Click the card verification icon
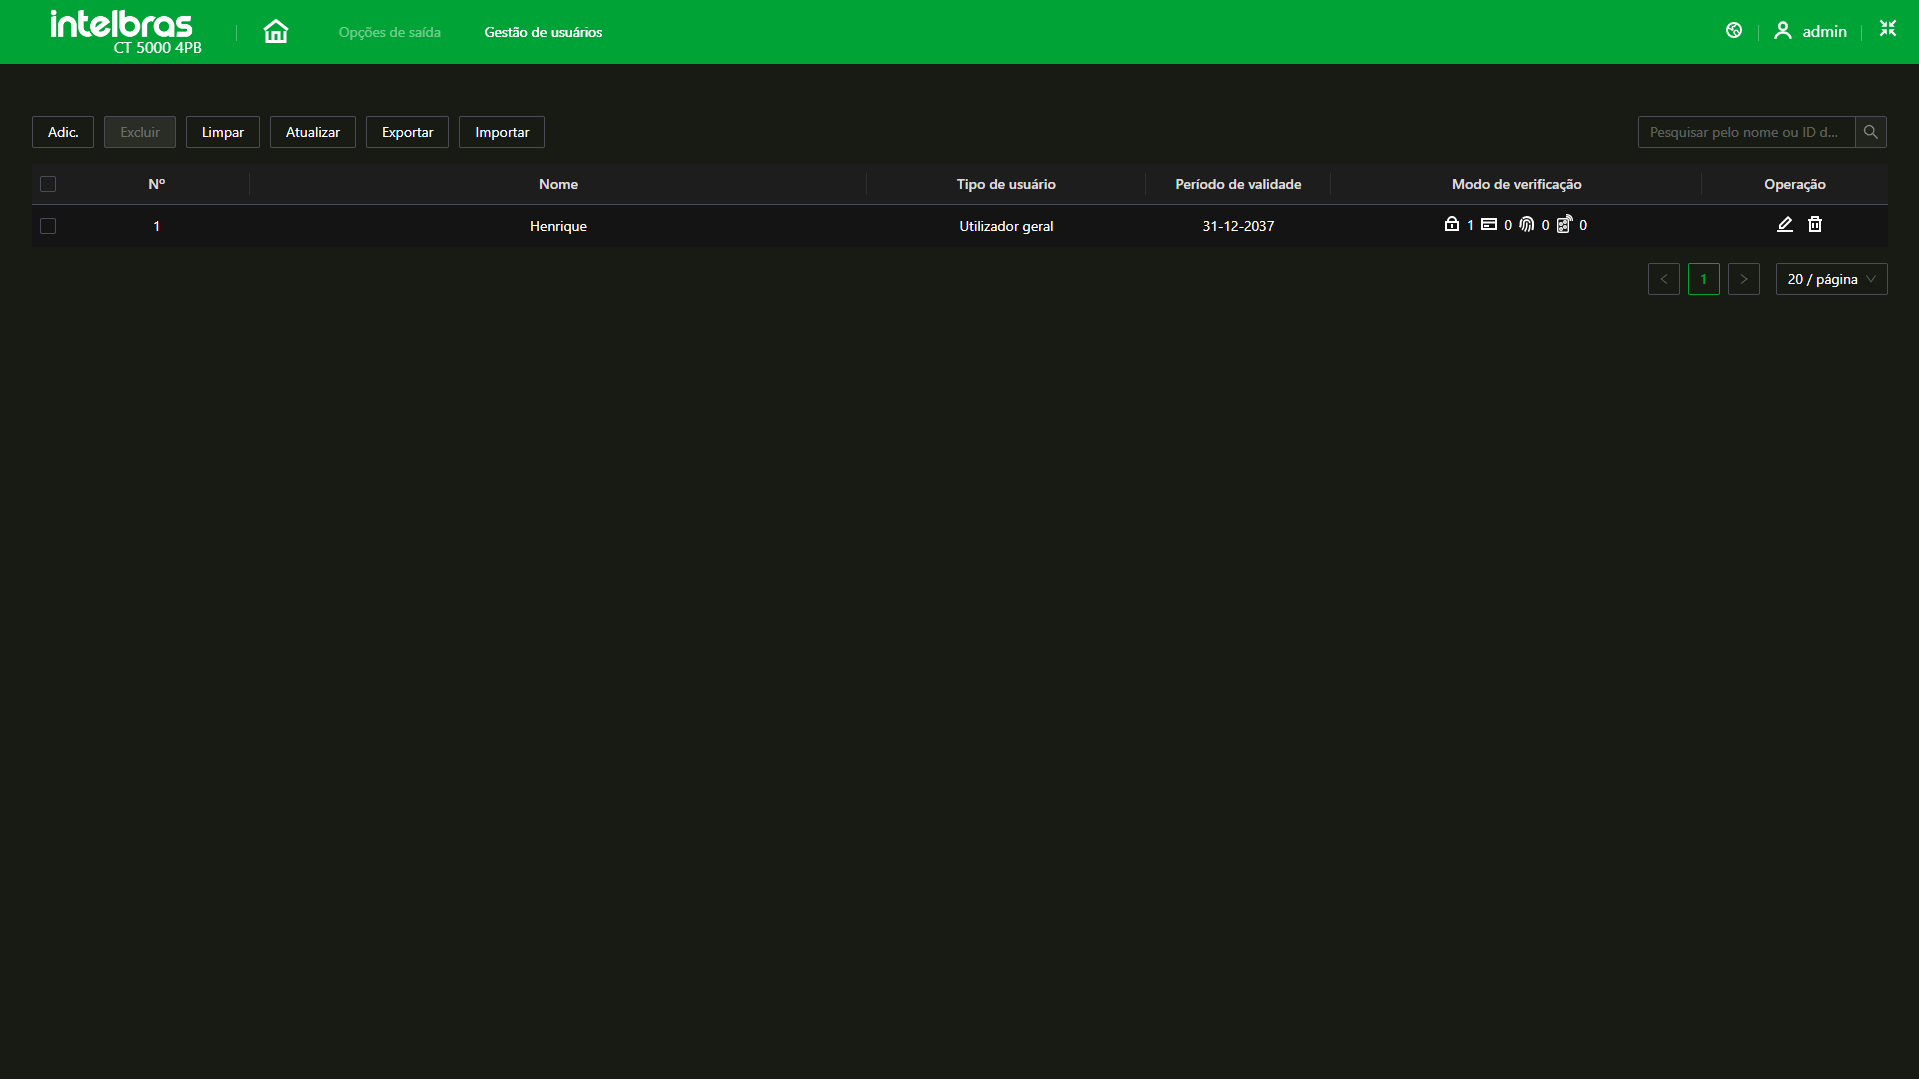Viewport: 1919px width, 1079px height. 1489,225
